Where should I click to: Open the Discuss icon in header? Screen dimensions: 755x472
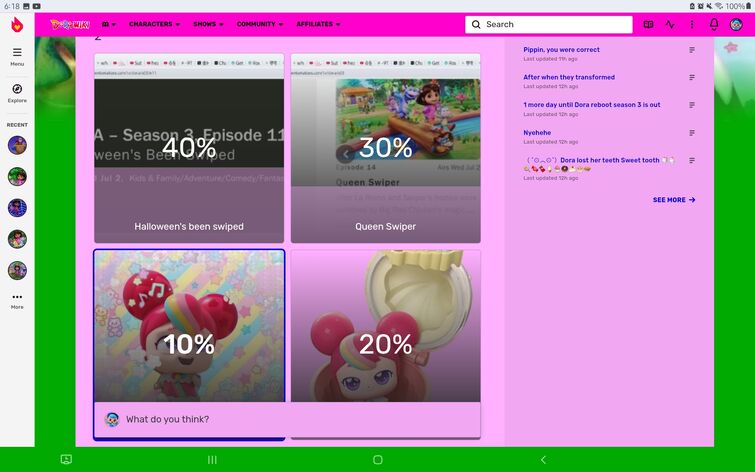648,25
